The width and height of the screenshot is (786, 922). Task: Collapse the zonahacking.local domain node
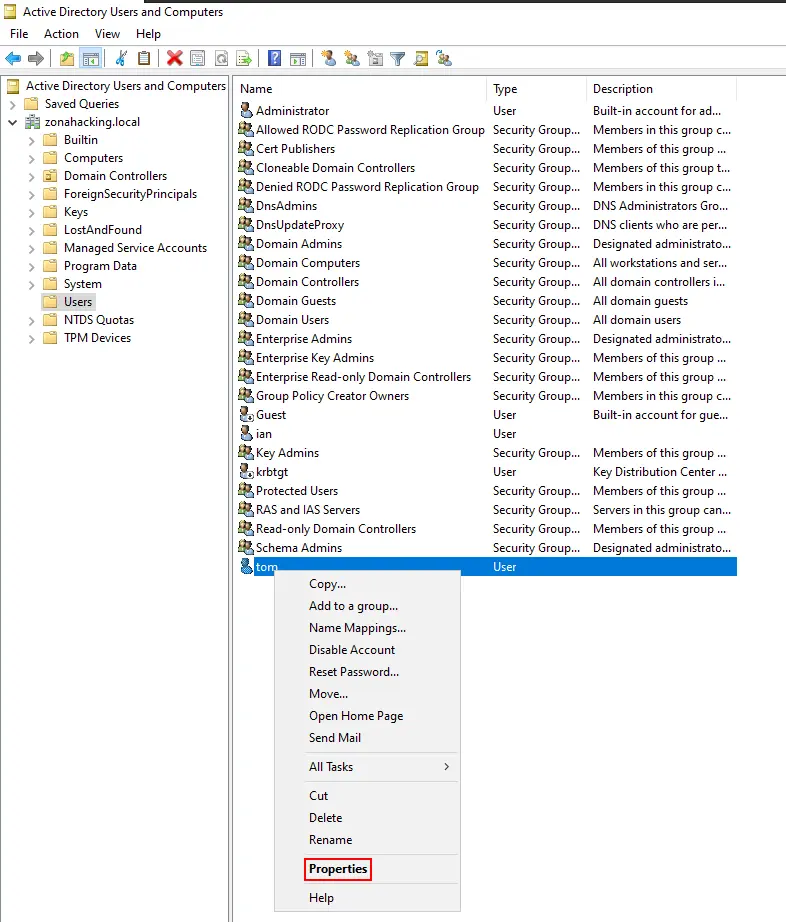[12, 122]
